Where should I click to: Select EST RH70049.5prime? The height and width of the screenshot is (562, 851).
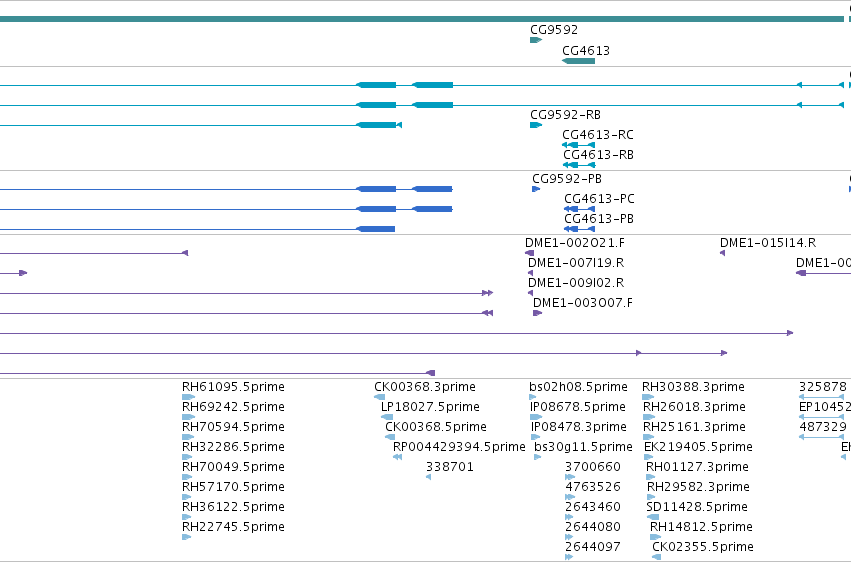[x=233, y=468]
